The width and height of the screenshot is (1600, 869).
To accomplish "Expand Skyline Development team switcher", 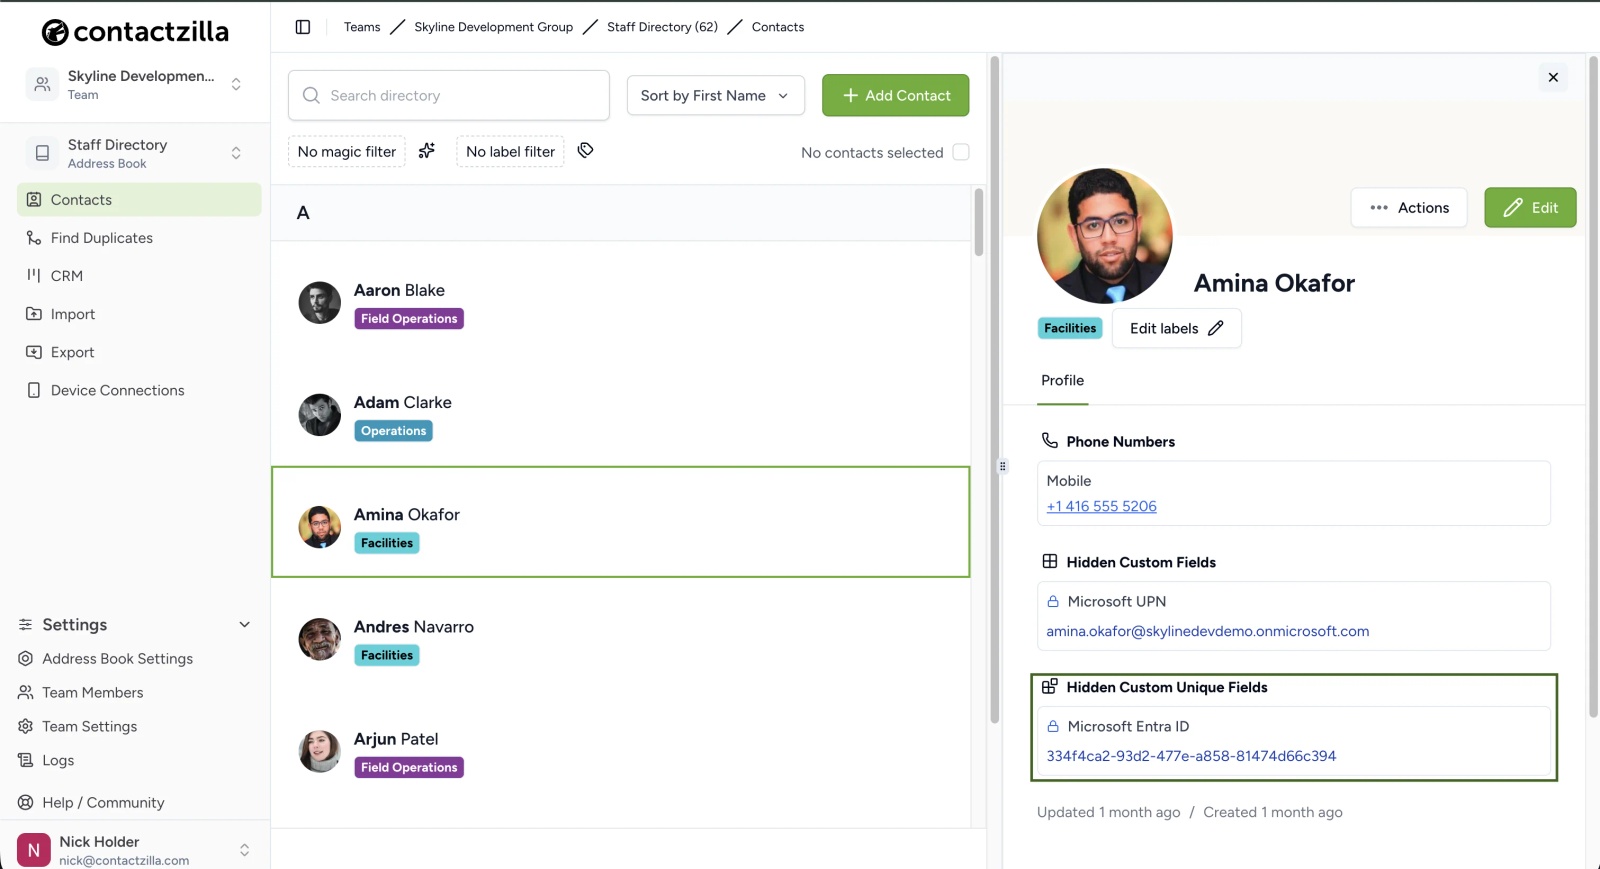I will coord(135,84).
